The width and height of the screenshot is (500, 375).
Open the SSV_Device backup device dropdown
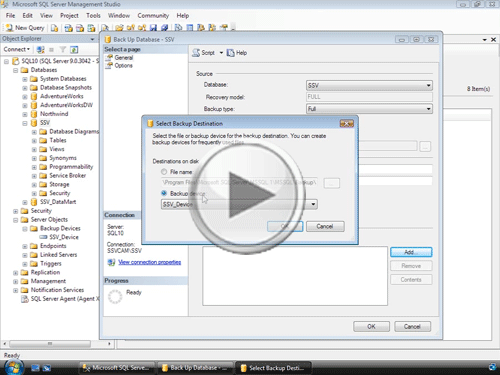pos(239,204)
